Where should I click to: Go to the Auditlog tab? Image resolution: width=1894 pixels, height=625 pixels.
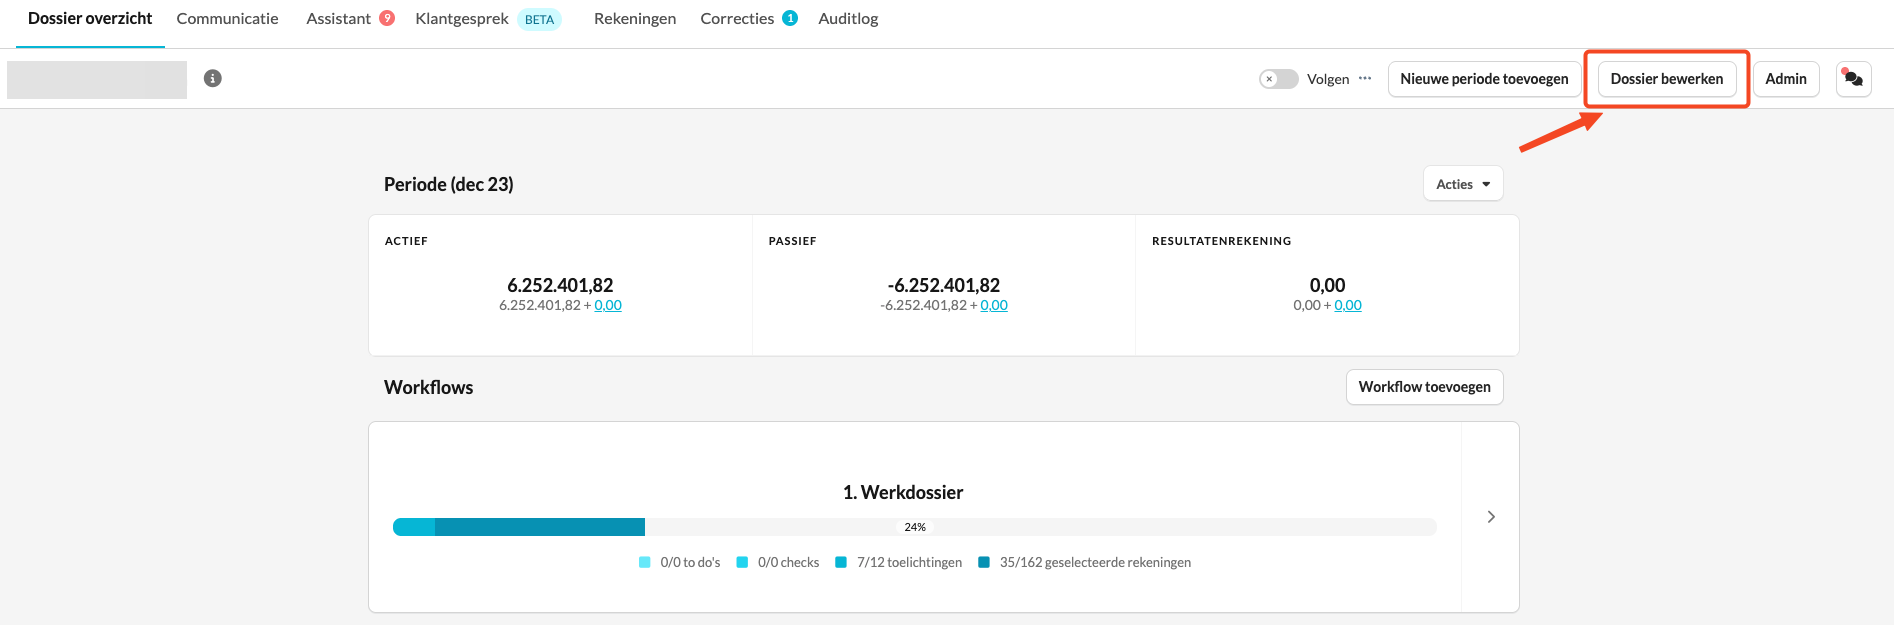point(848,18)
